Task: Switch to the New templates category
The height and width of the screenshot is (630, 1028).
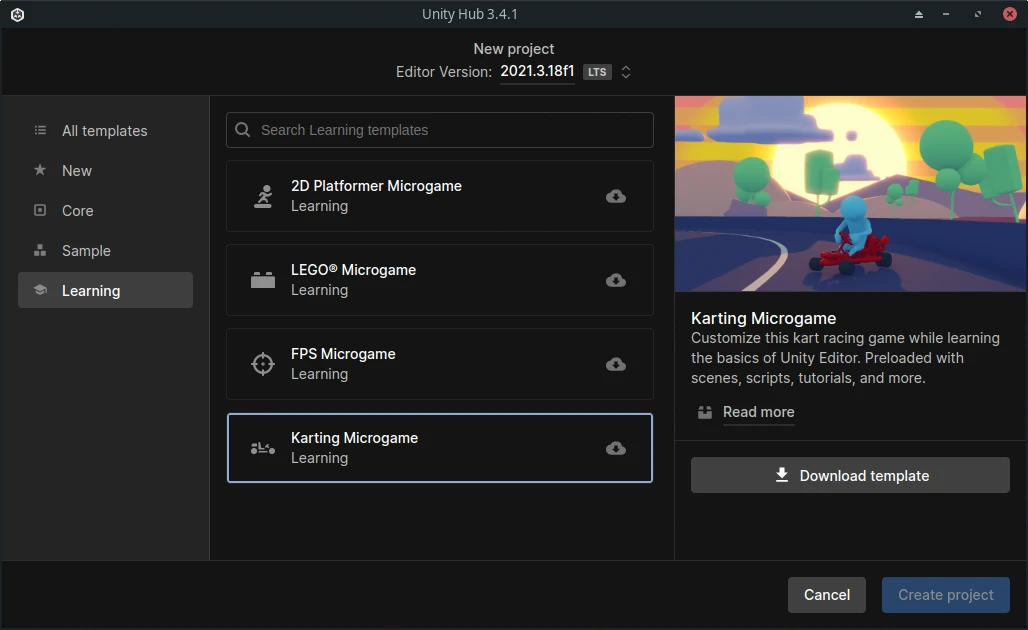Action: 106,170
